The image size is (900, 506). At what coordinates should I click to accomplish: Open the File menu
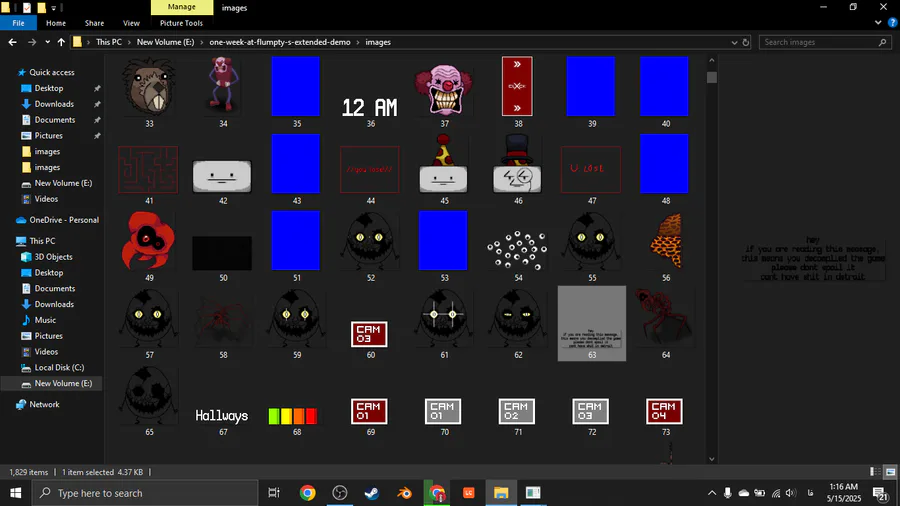[x=18, y=23]
